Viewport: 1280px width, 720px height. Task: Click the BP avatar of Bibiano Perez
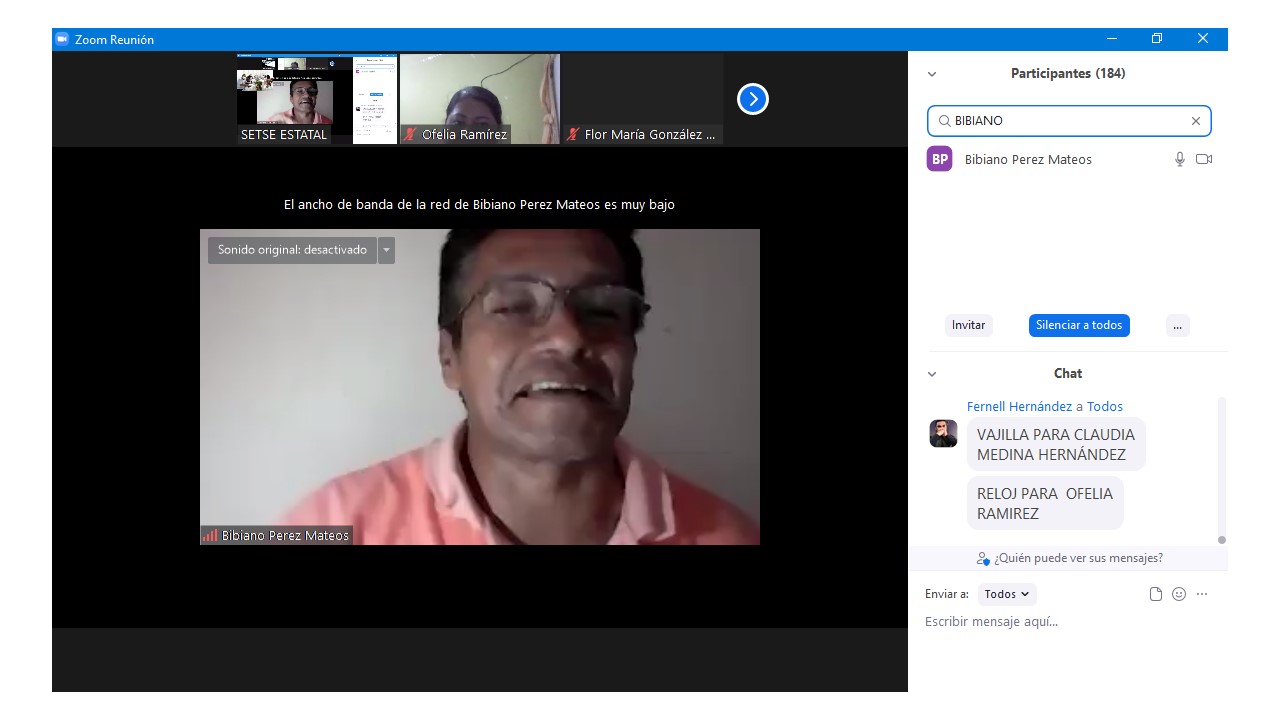click(x=939, y=159)
